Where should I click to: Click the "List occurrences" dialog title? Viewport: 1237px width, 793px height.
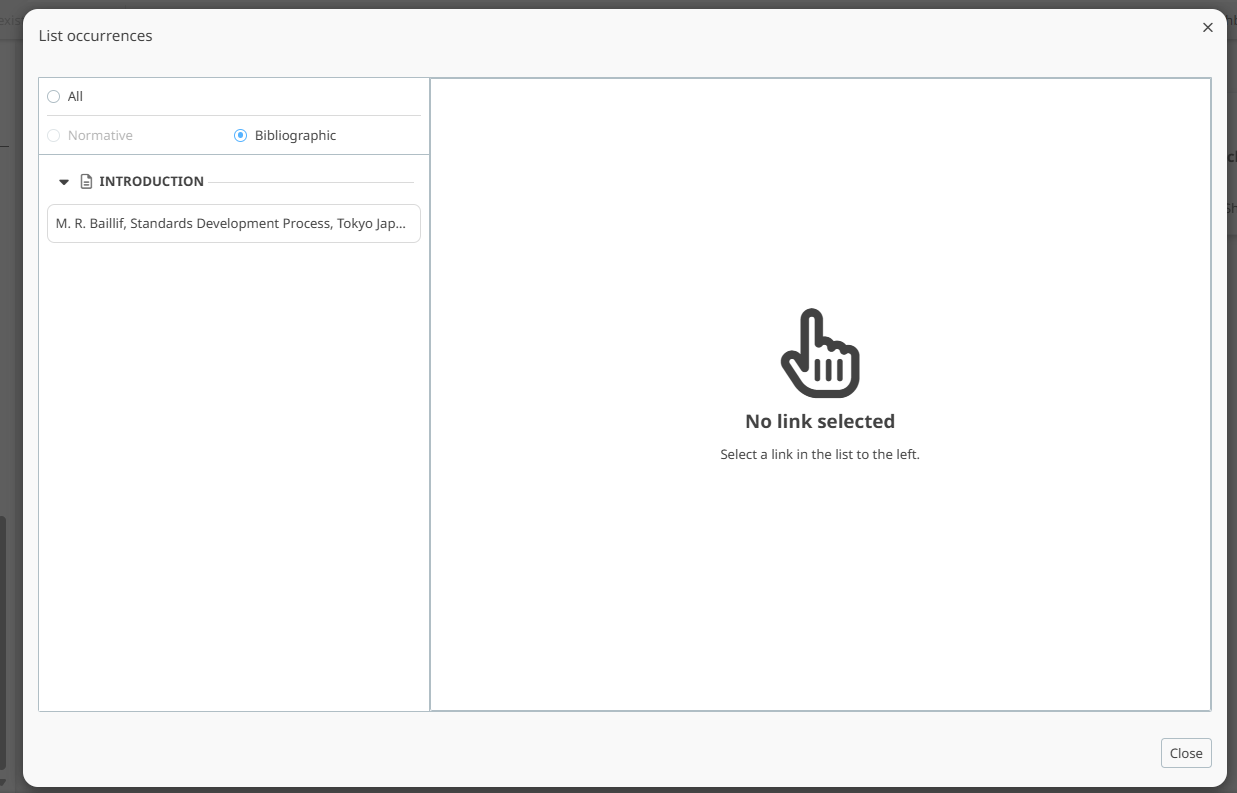coord(95,36)
